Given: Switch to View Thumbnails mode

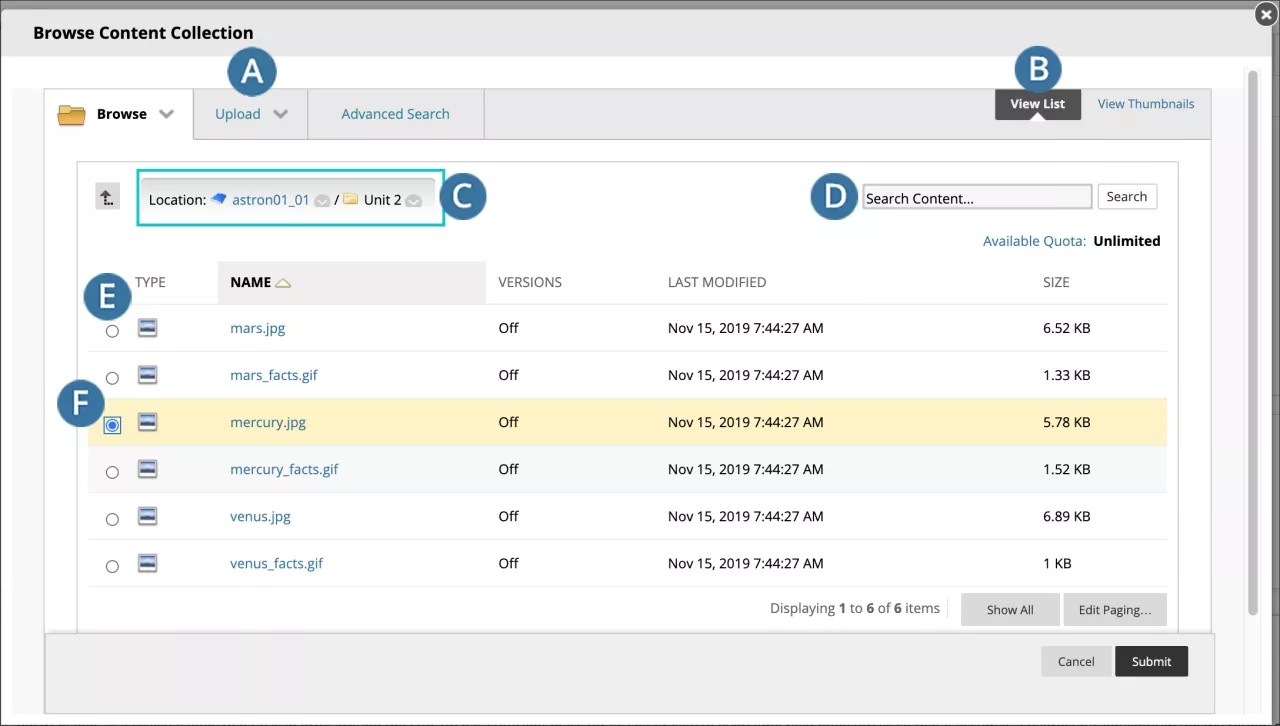Looking at the screenshot, I should [1146, 103].
